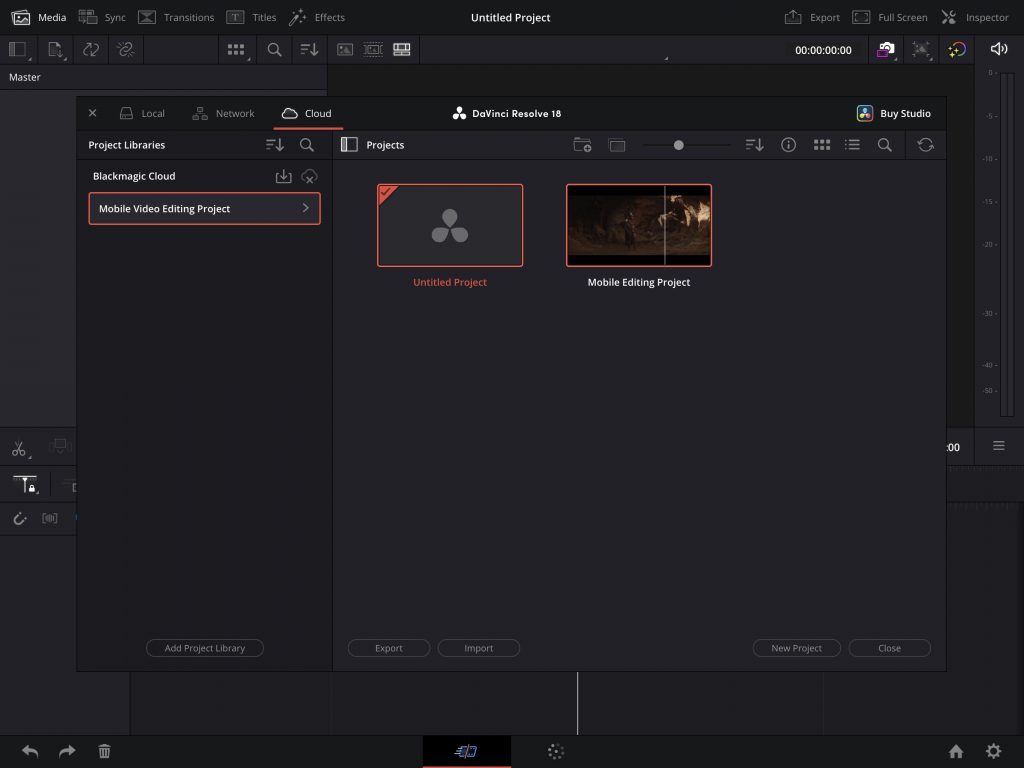
Task: Open the project info icon
Action: tap(788, 145)
